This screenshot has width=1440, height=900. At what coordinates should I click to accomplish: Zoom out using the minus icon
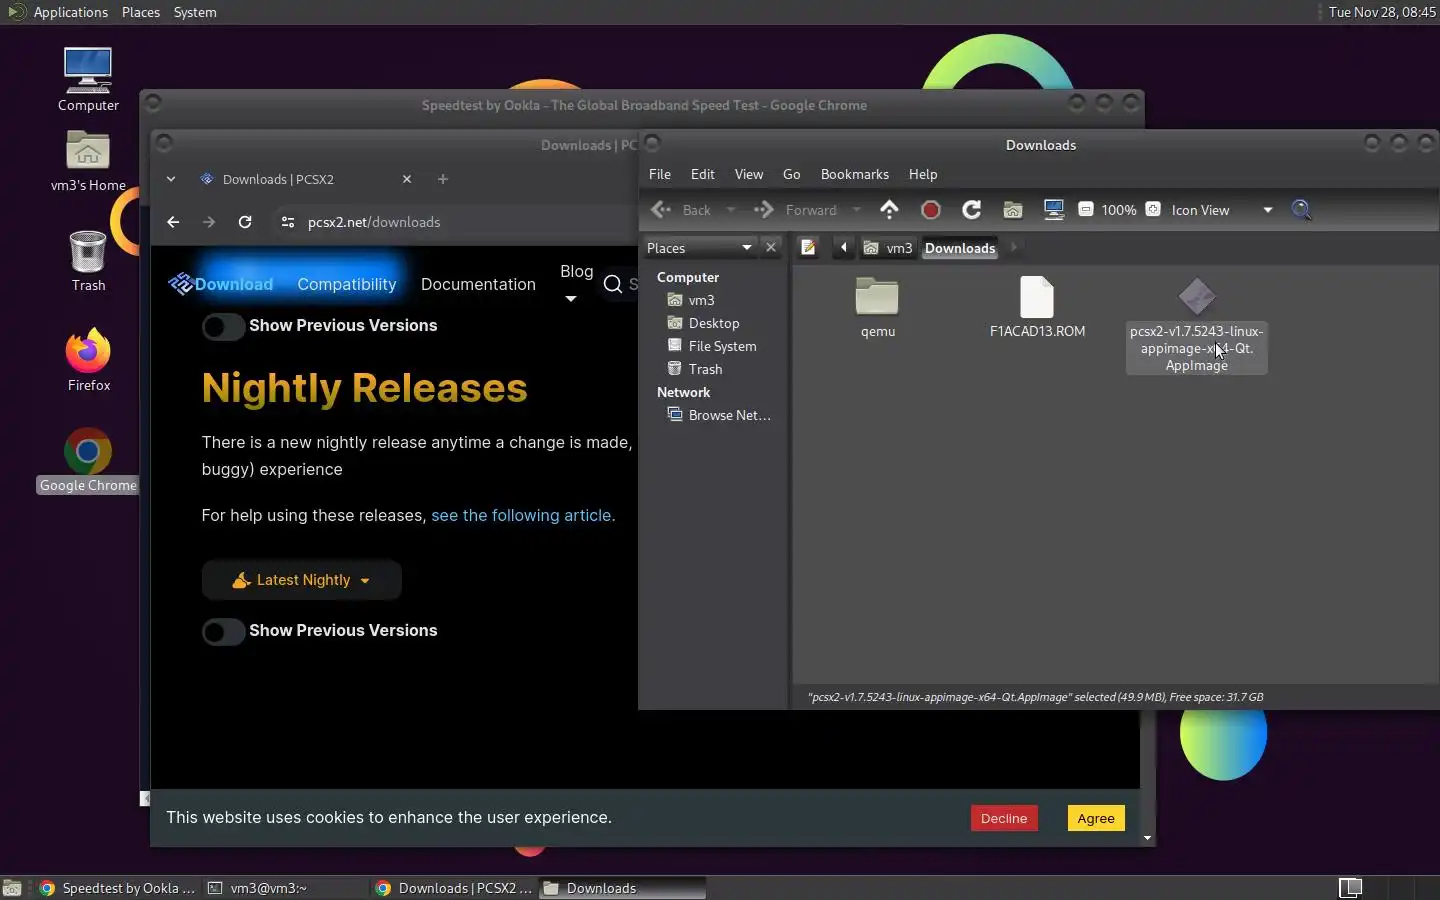(1086, 209)
